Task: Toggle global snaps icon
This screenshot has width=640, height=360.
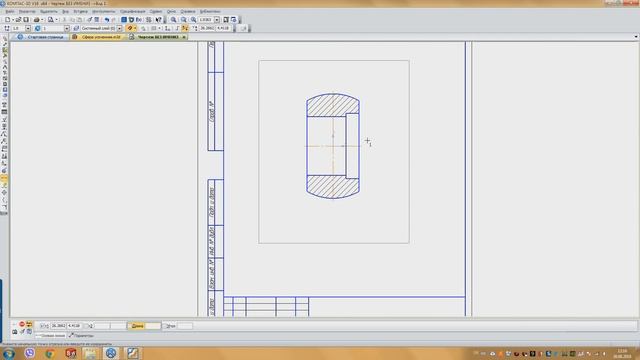Action: coord(130,29)
